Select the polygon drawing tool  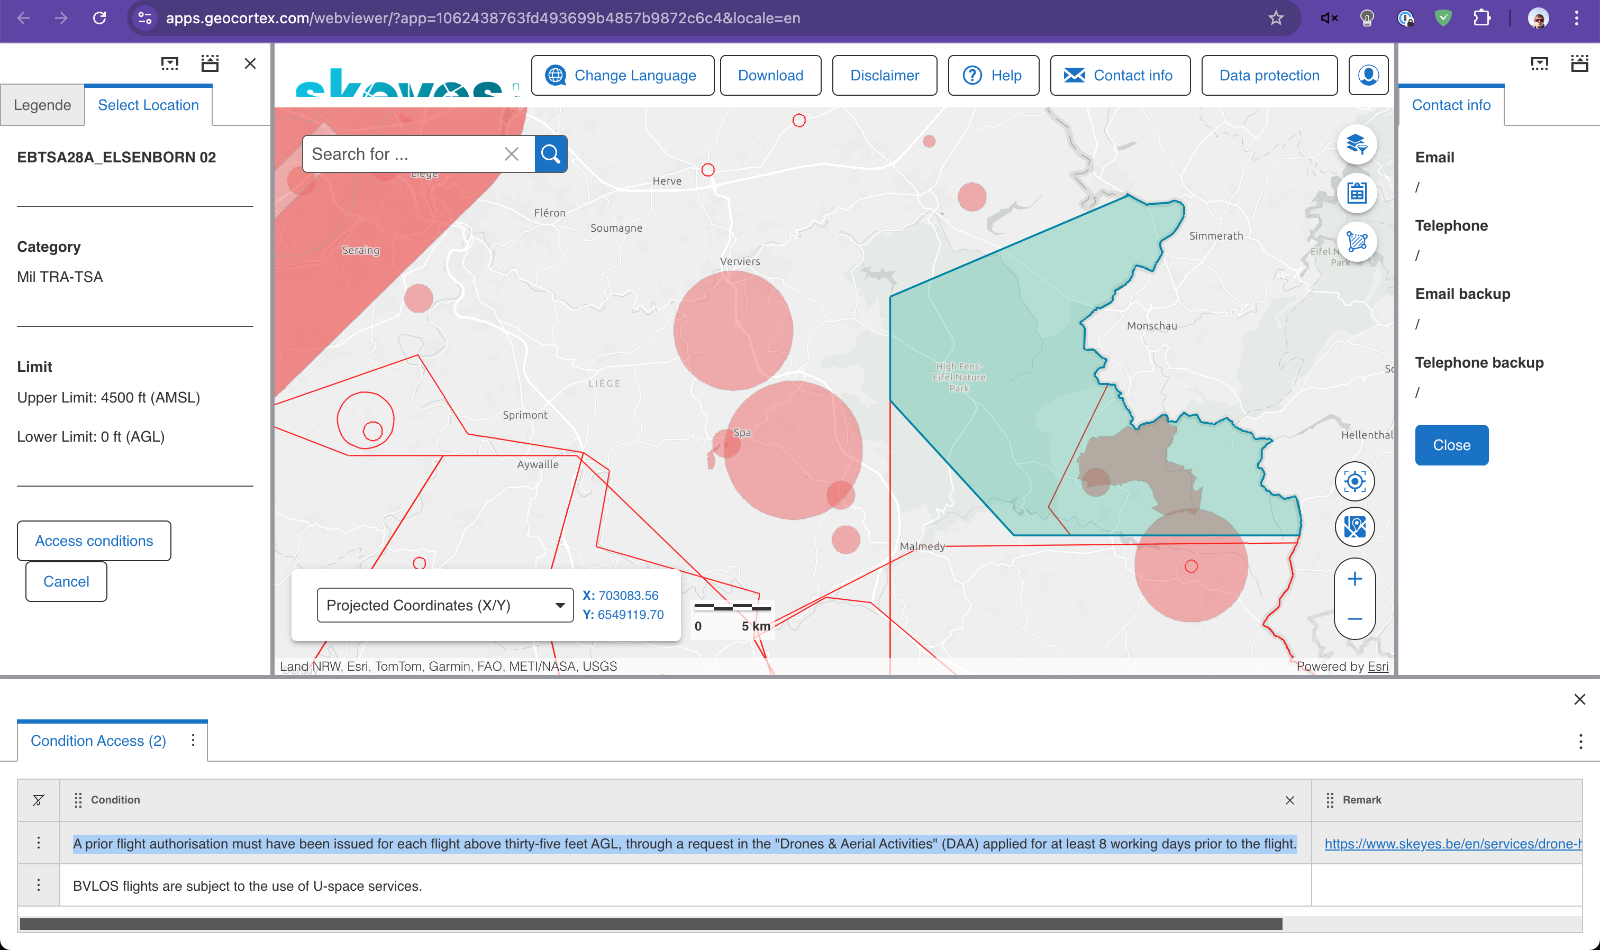(x=1356, y=242)
